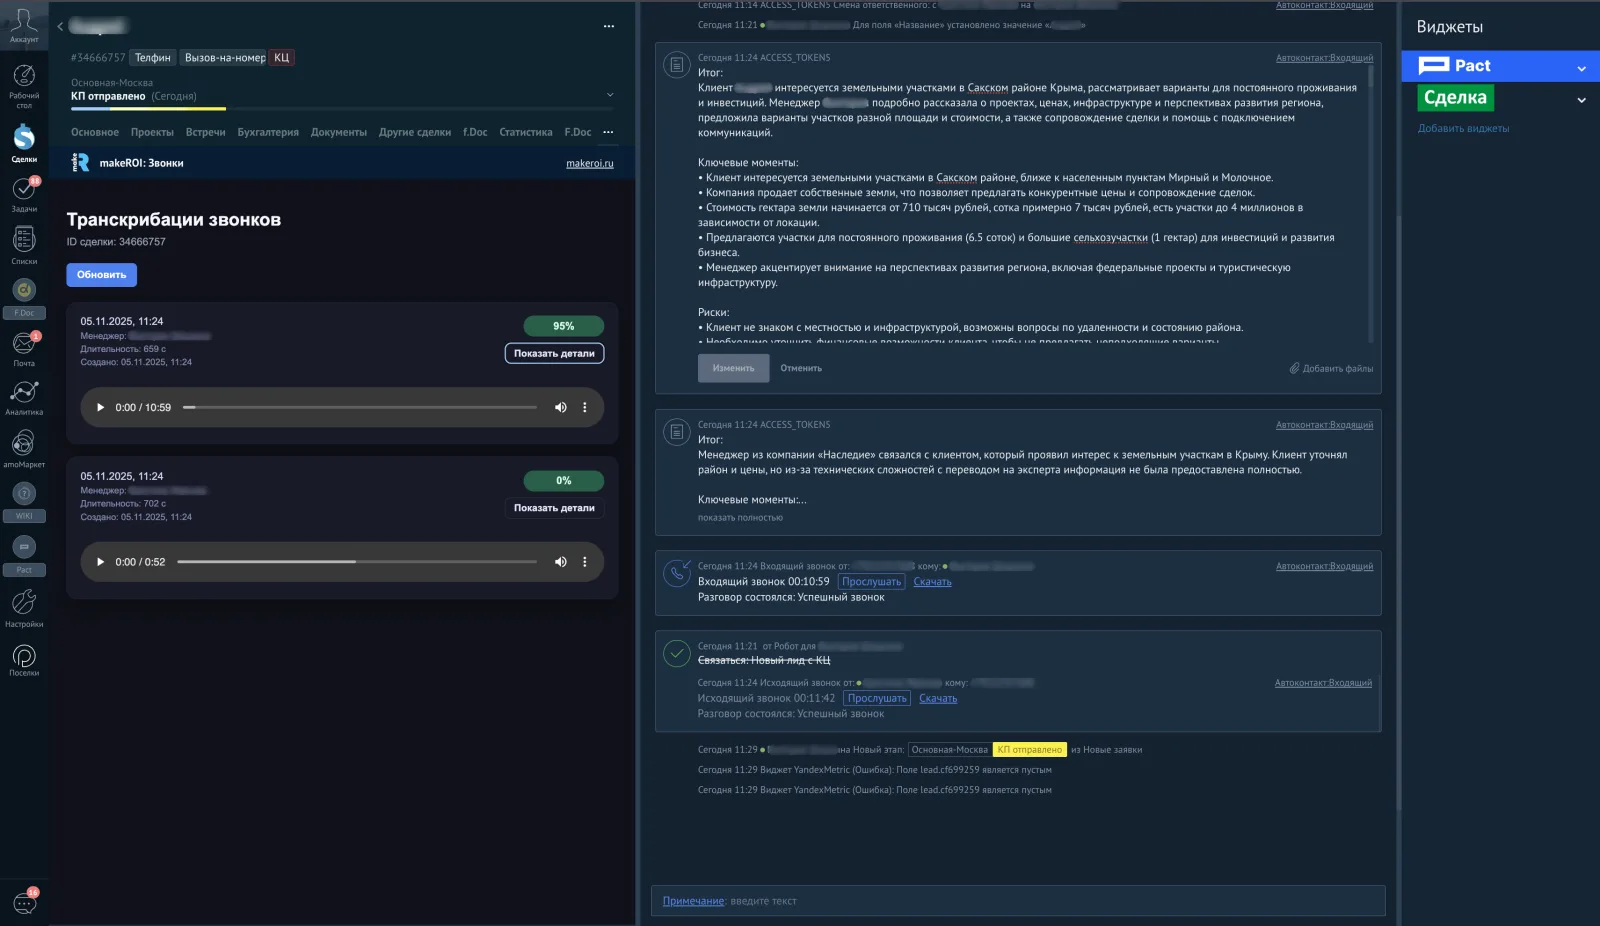Open the deal options three-dot menu
Image resolution: width=1600 pixels, height=926 pixels.
coord(609,26)
